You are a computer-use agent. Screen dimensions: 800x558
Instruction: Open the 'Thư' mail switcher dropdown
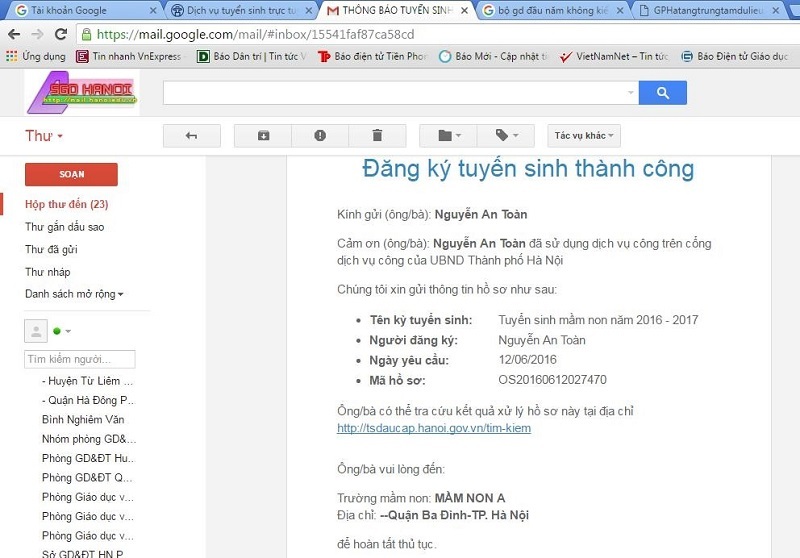coord(45,136)
